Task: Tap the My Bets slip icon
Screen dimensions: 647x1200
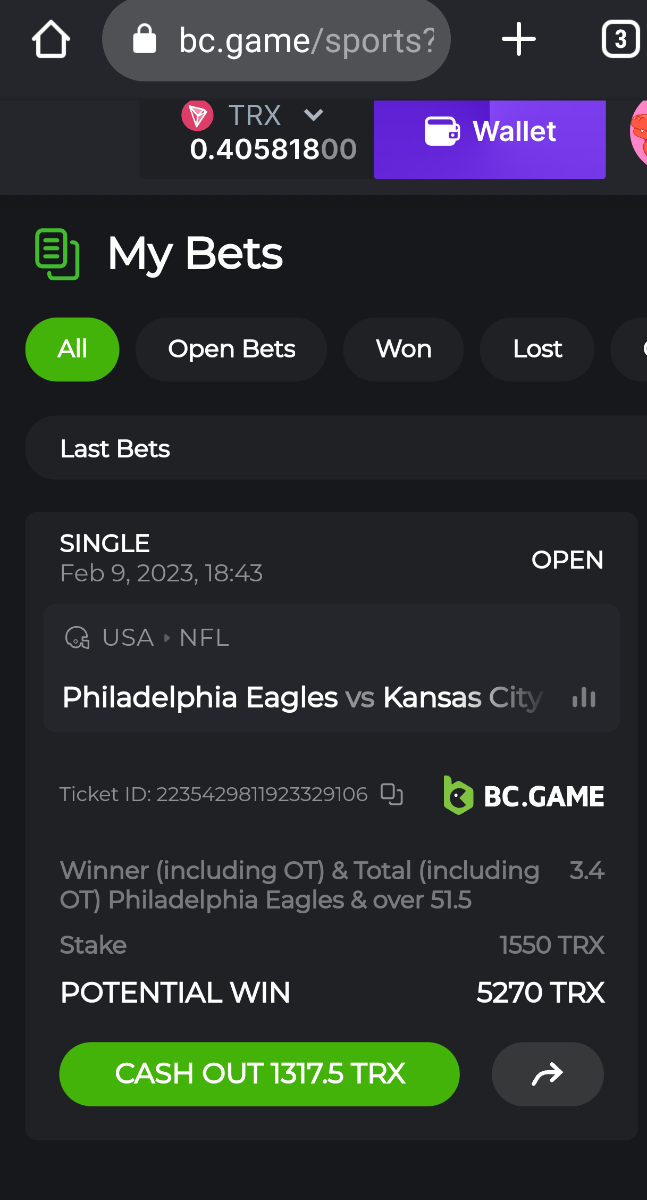Action: 57,254
